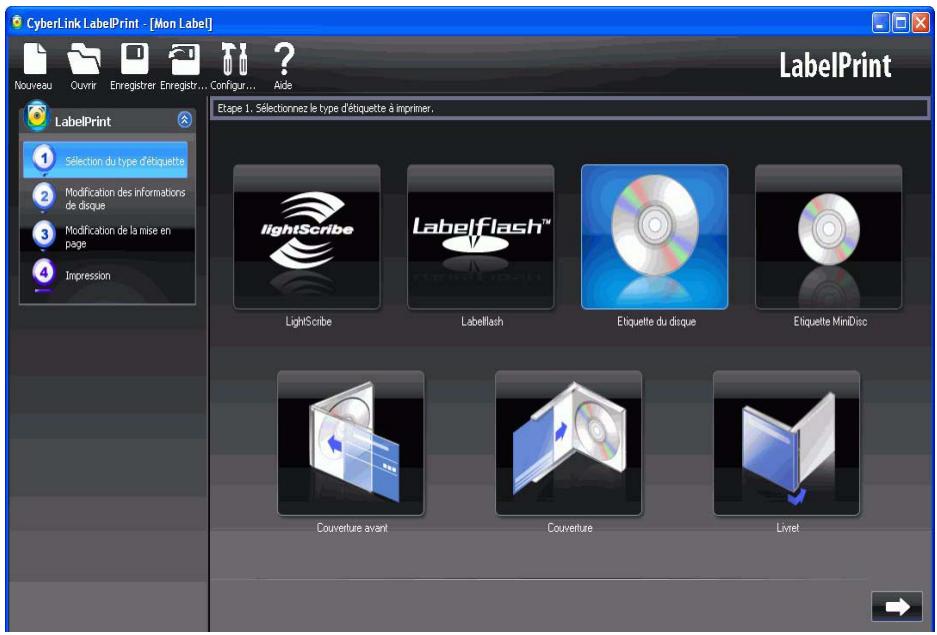Minimize the CyberLink LabelPrint window
Screen dimensions: 937x635
click(880, 23)
